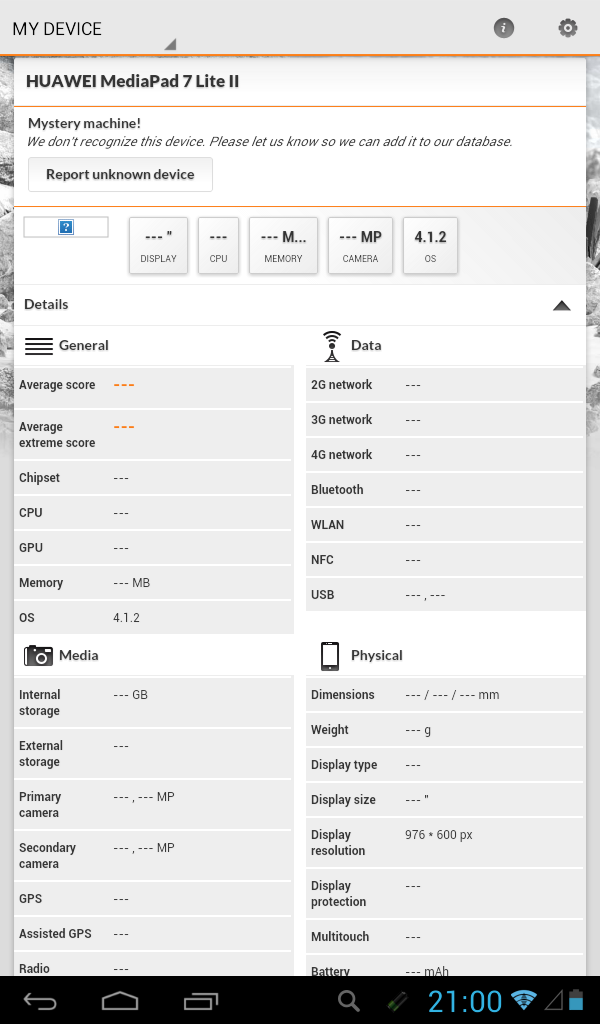The height and width of the screenshot is (1024, 600).
Task: Tap the Dimensions row
Action: click(445, 695)
